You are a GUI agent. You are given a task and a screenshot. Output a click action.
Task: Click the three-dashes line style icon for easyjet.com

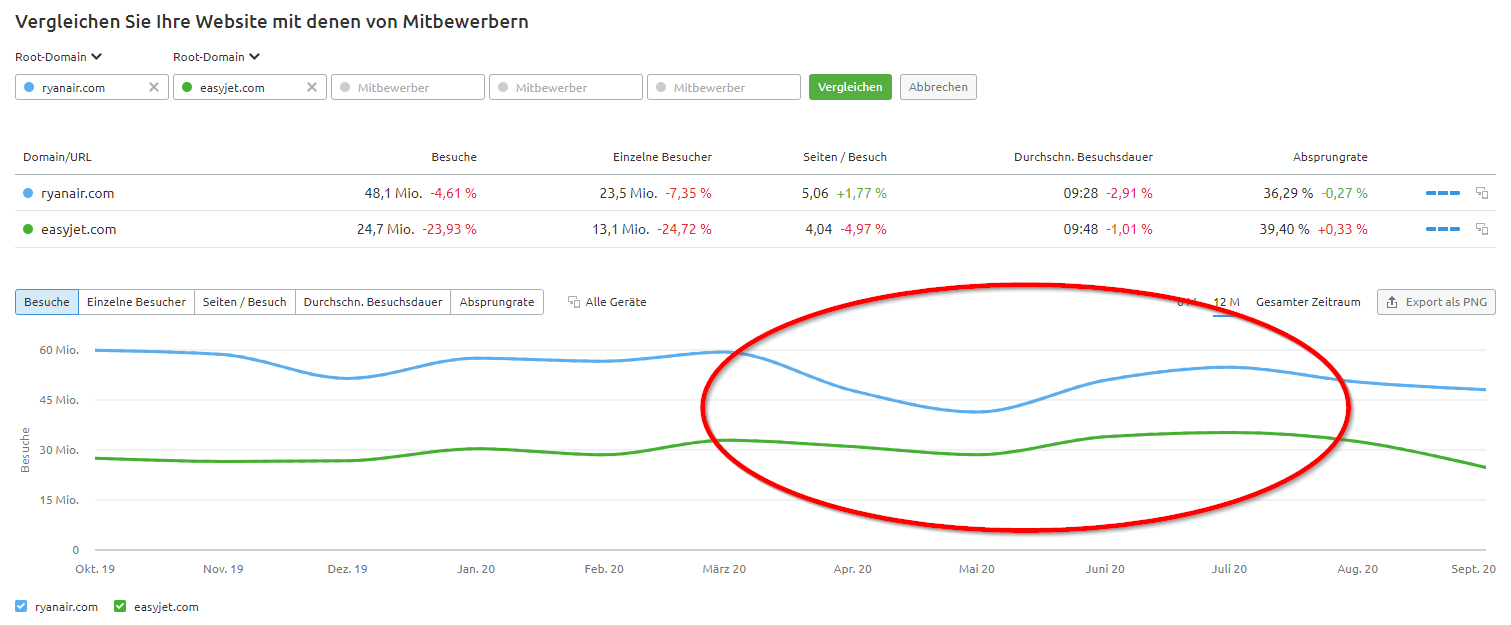click(1442, 228)
